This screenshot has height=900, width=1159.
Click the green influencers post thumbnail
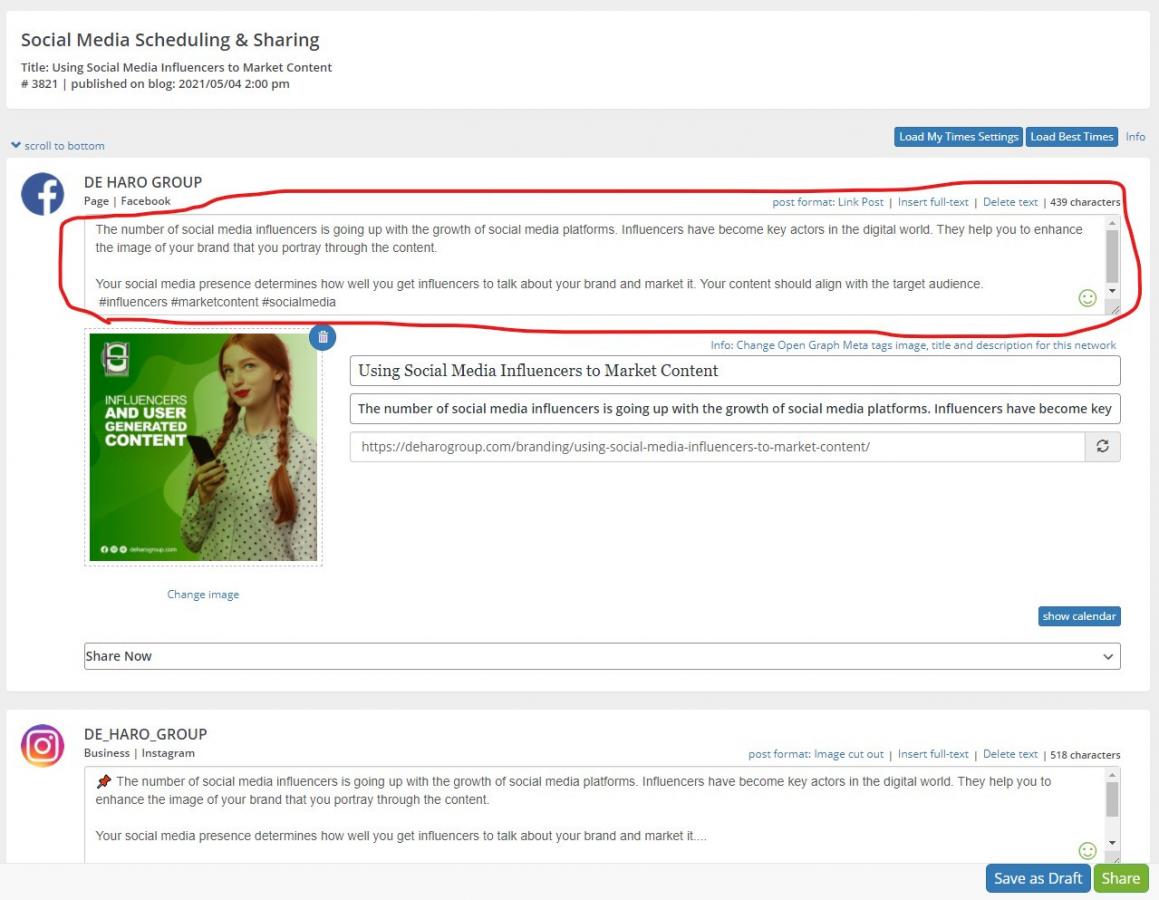point(203,447)
